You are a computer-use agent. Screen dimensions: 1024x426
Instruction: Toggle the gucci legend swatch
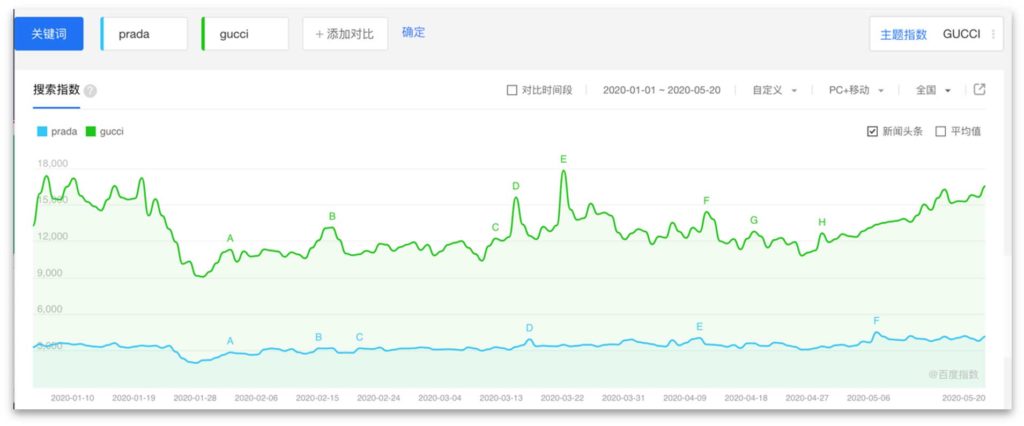[91, 131]
